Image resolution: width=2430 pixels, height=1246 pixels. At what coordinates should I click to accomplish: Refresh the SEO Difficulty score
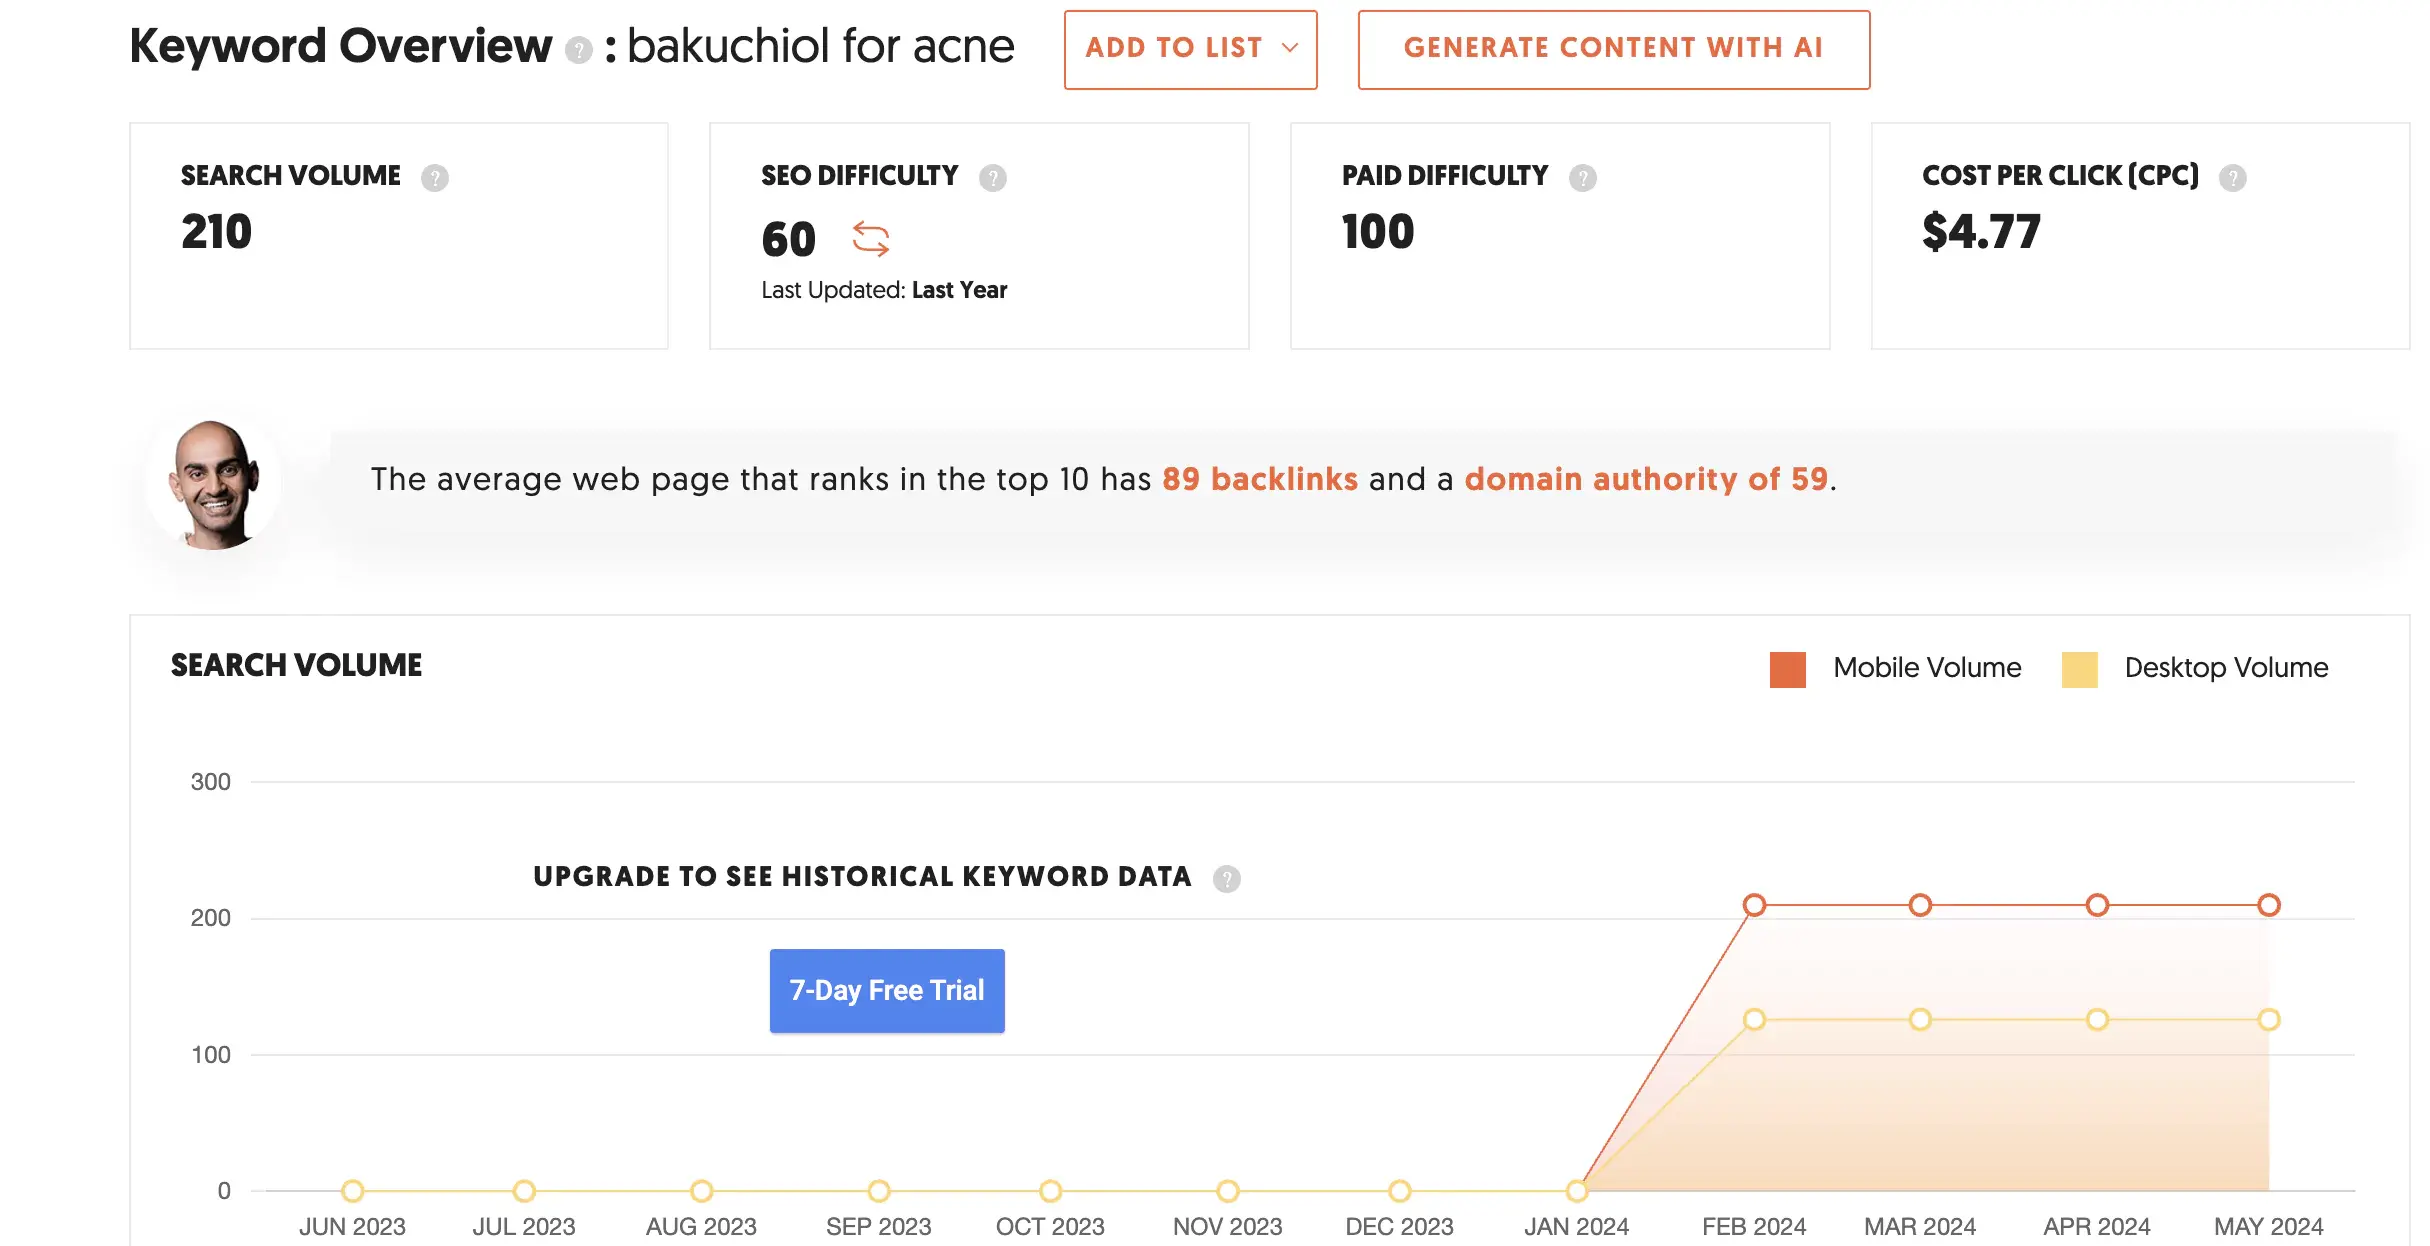click(x=870, y=240)
